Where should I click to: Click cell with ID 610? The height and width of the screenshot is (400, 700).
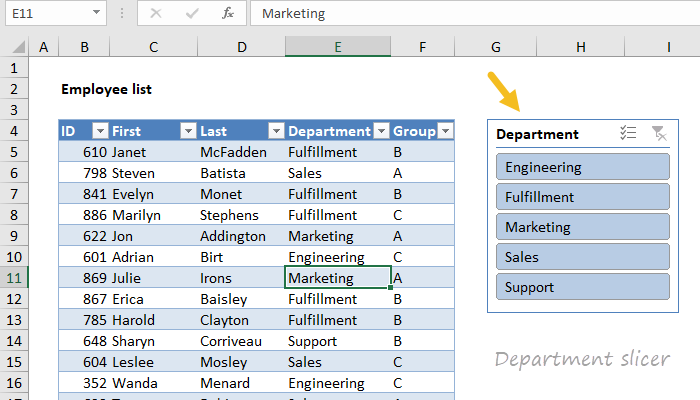coord(84,152)
